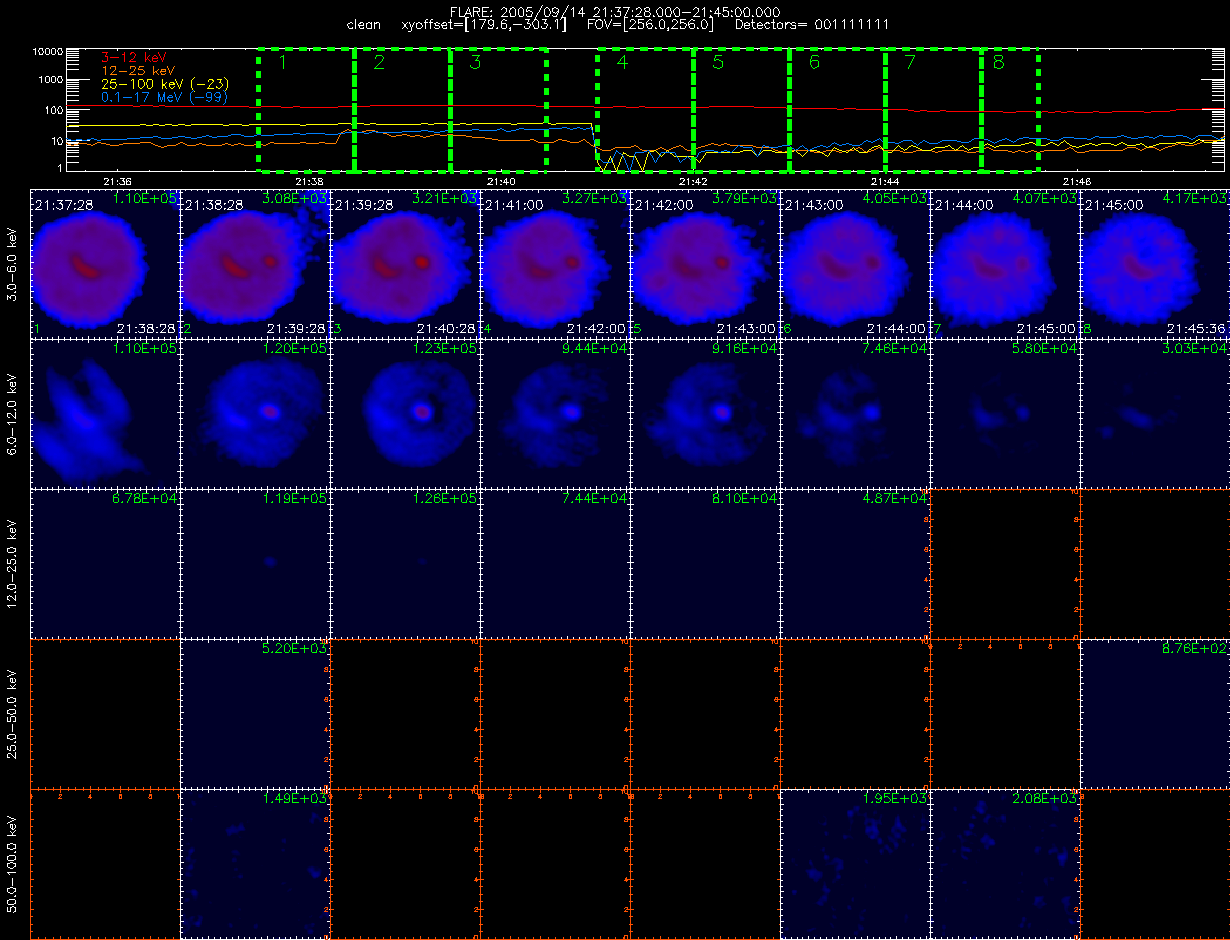Click the 2.08E+03 peak value label
The image size is (1230, 940).
[x=1046, y=797]
